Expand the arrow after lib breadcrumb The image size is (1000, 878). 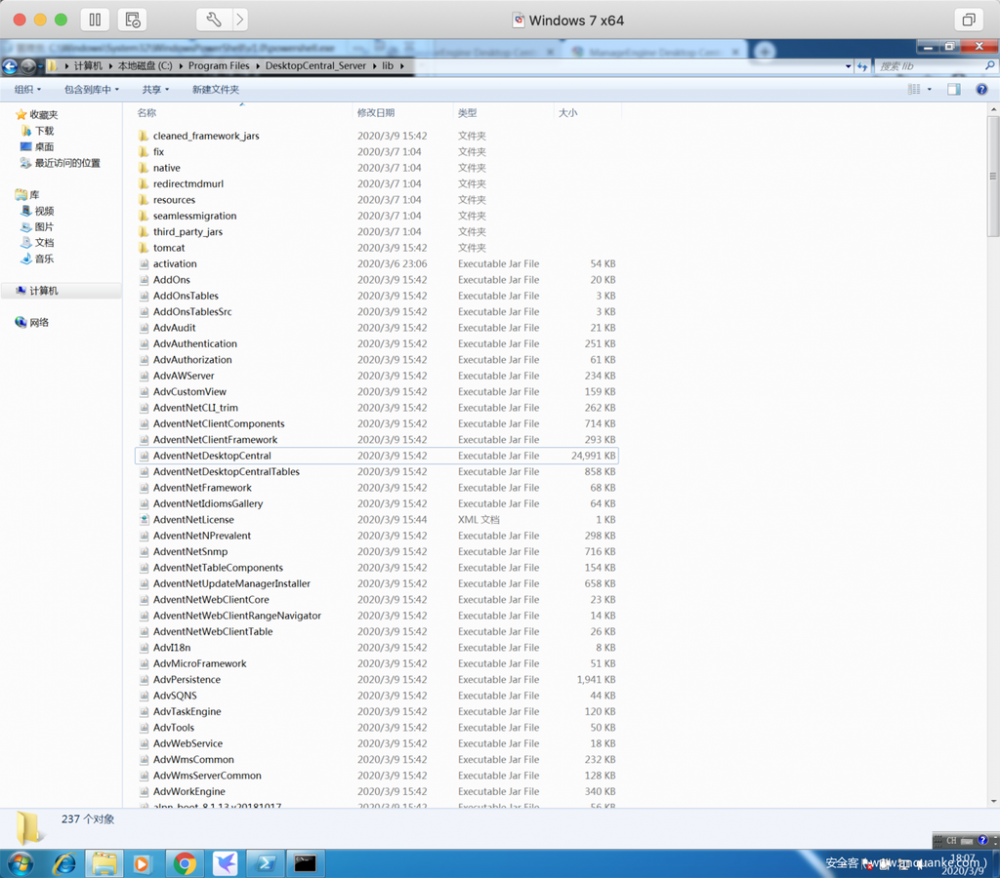tap(402, 66)
